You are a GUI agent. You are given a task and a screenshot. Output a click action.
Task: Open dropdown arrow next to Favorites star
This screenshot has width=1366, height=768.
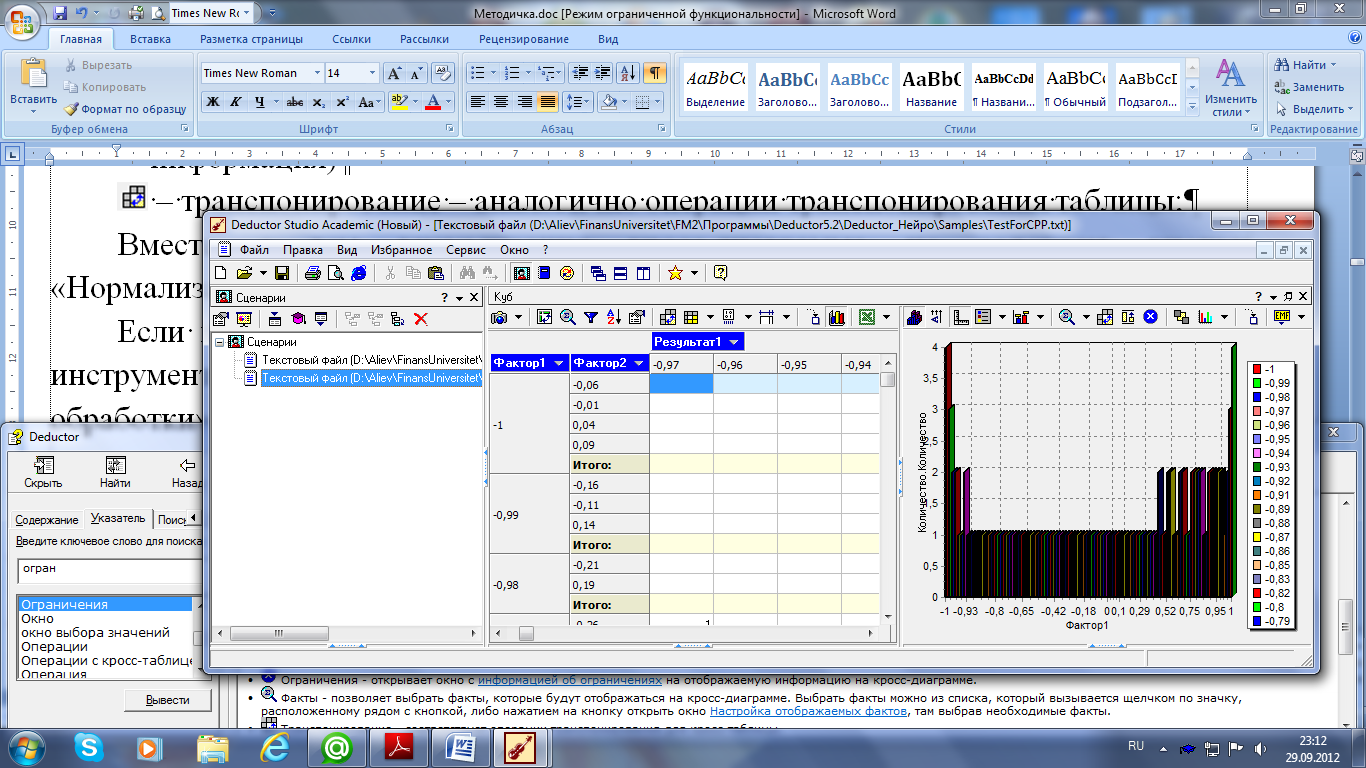(694, 272)
